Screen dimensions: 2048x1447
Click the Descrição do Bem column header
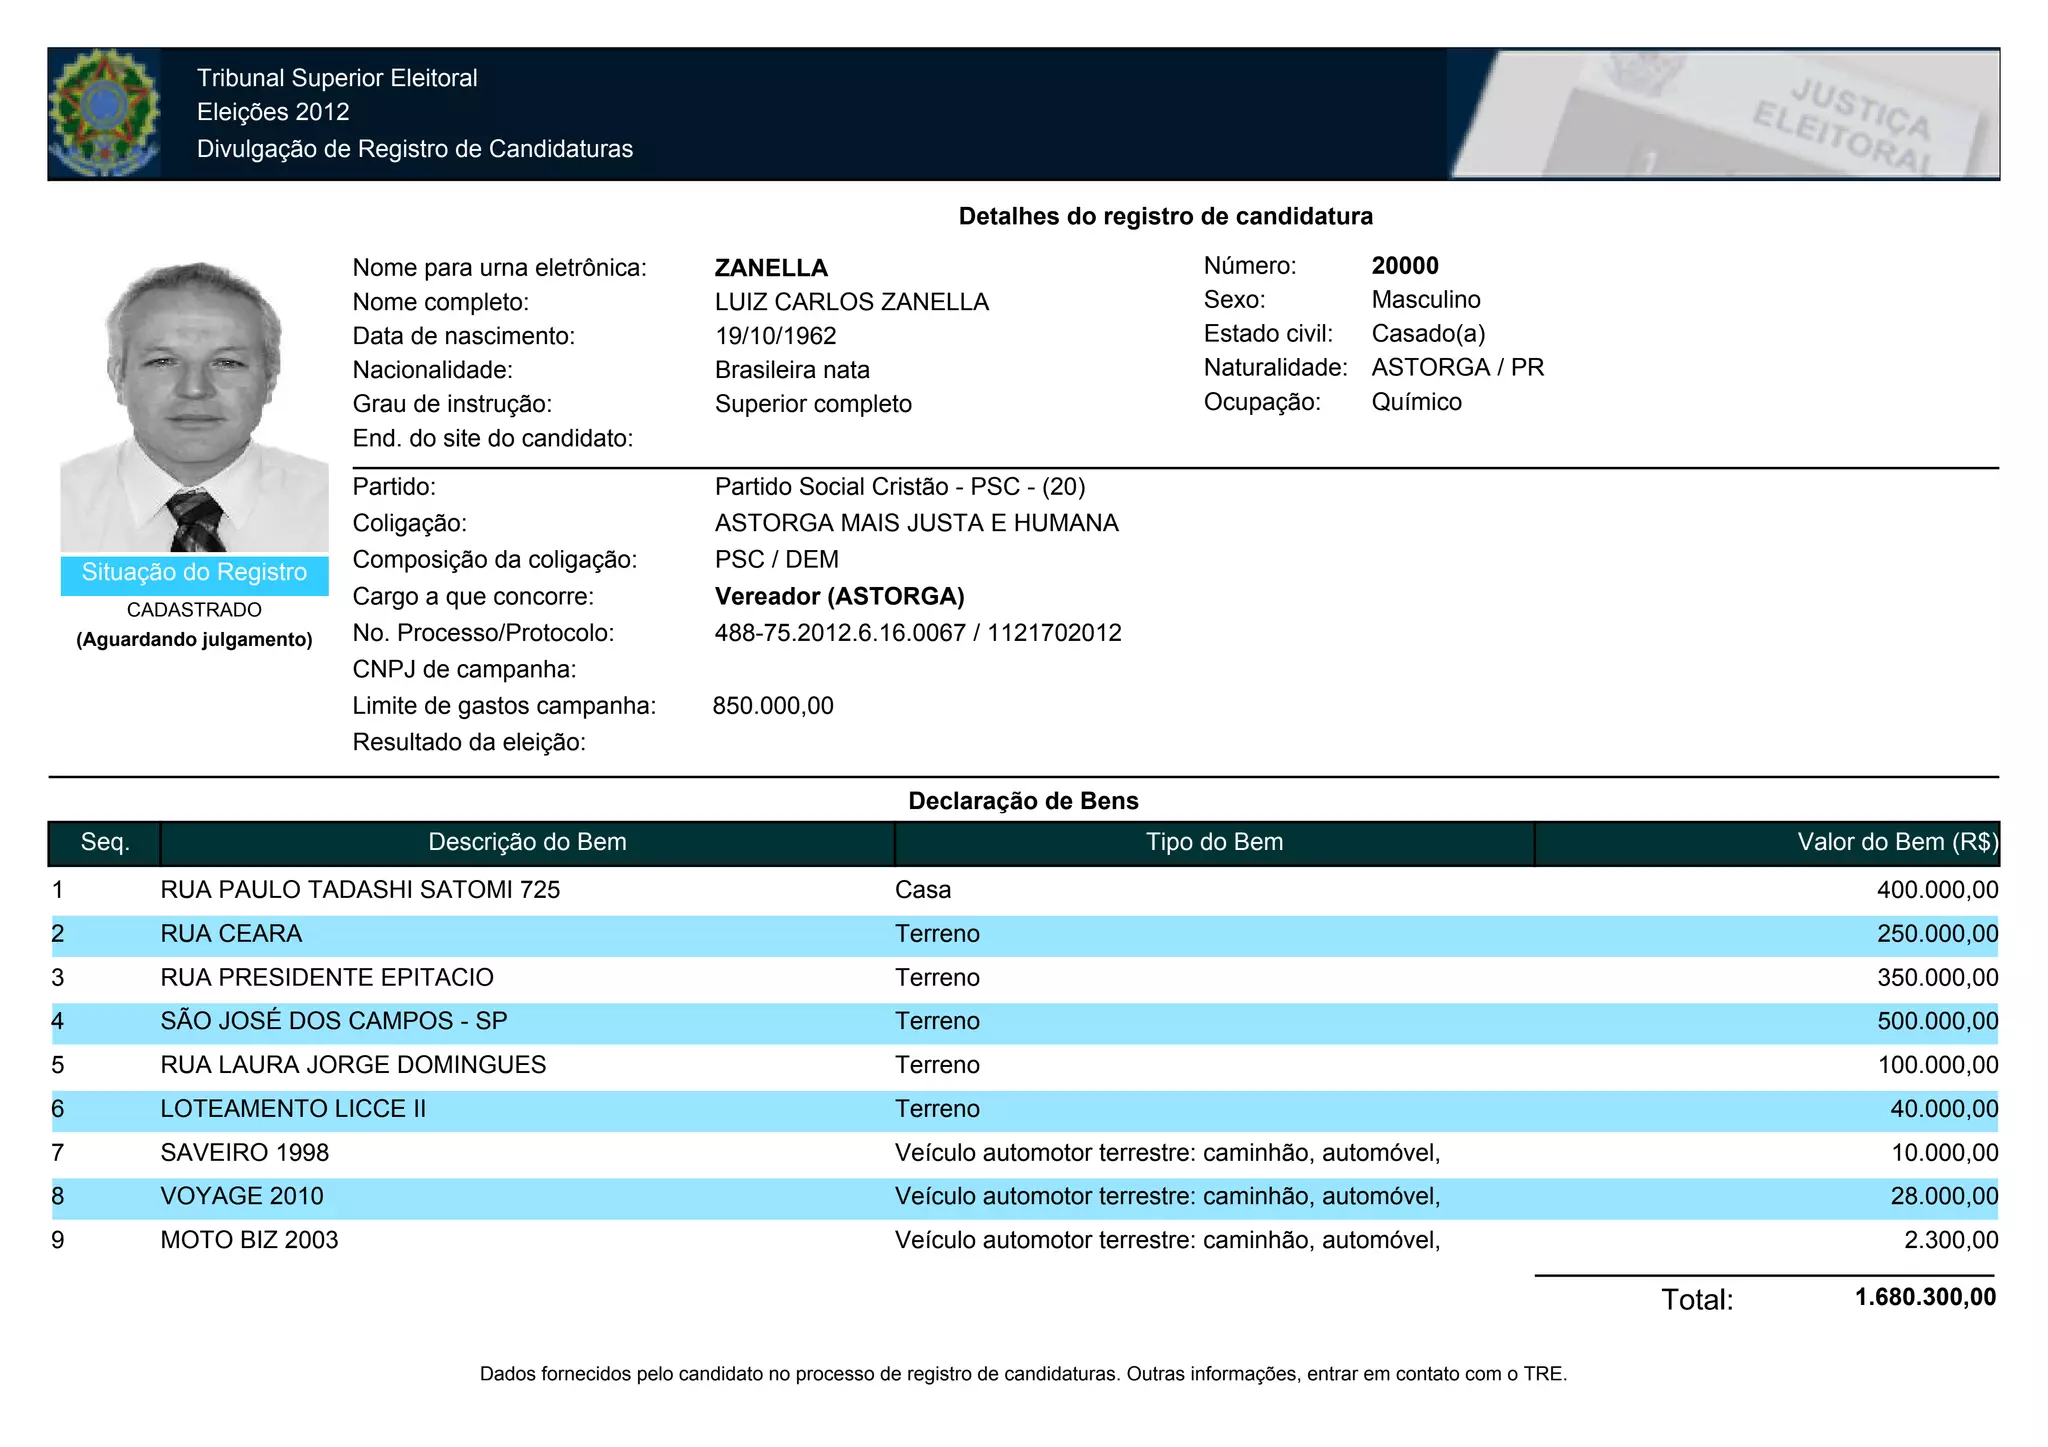click(527, 843)
